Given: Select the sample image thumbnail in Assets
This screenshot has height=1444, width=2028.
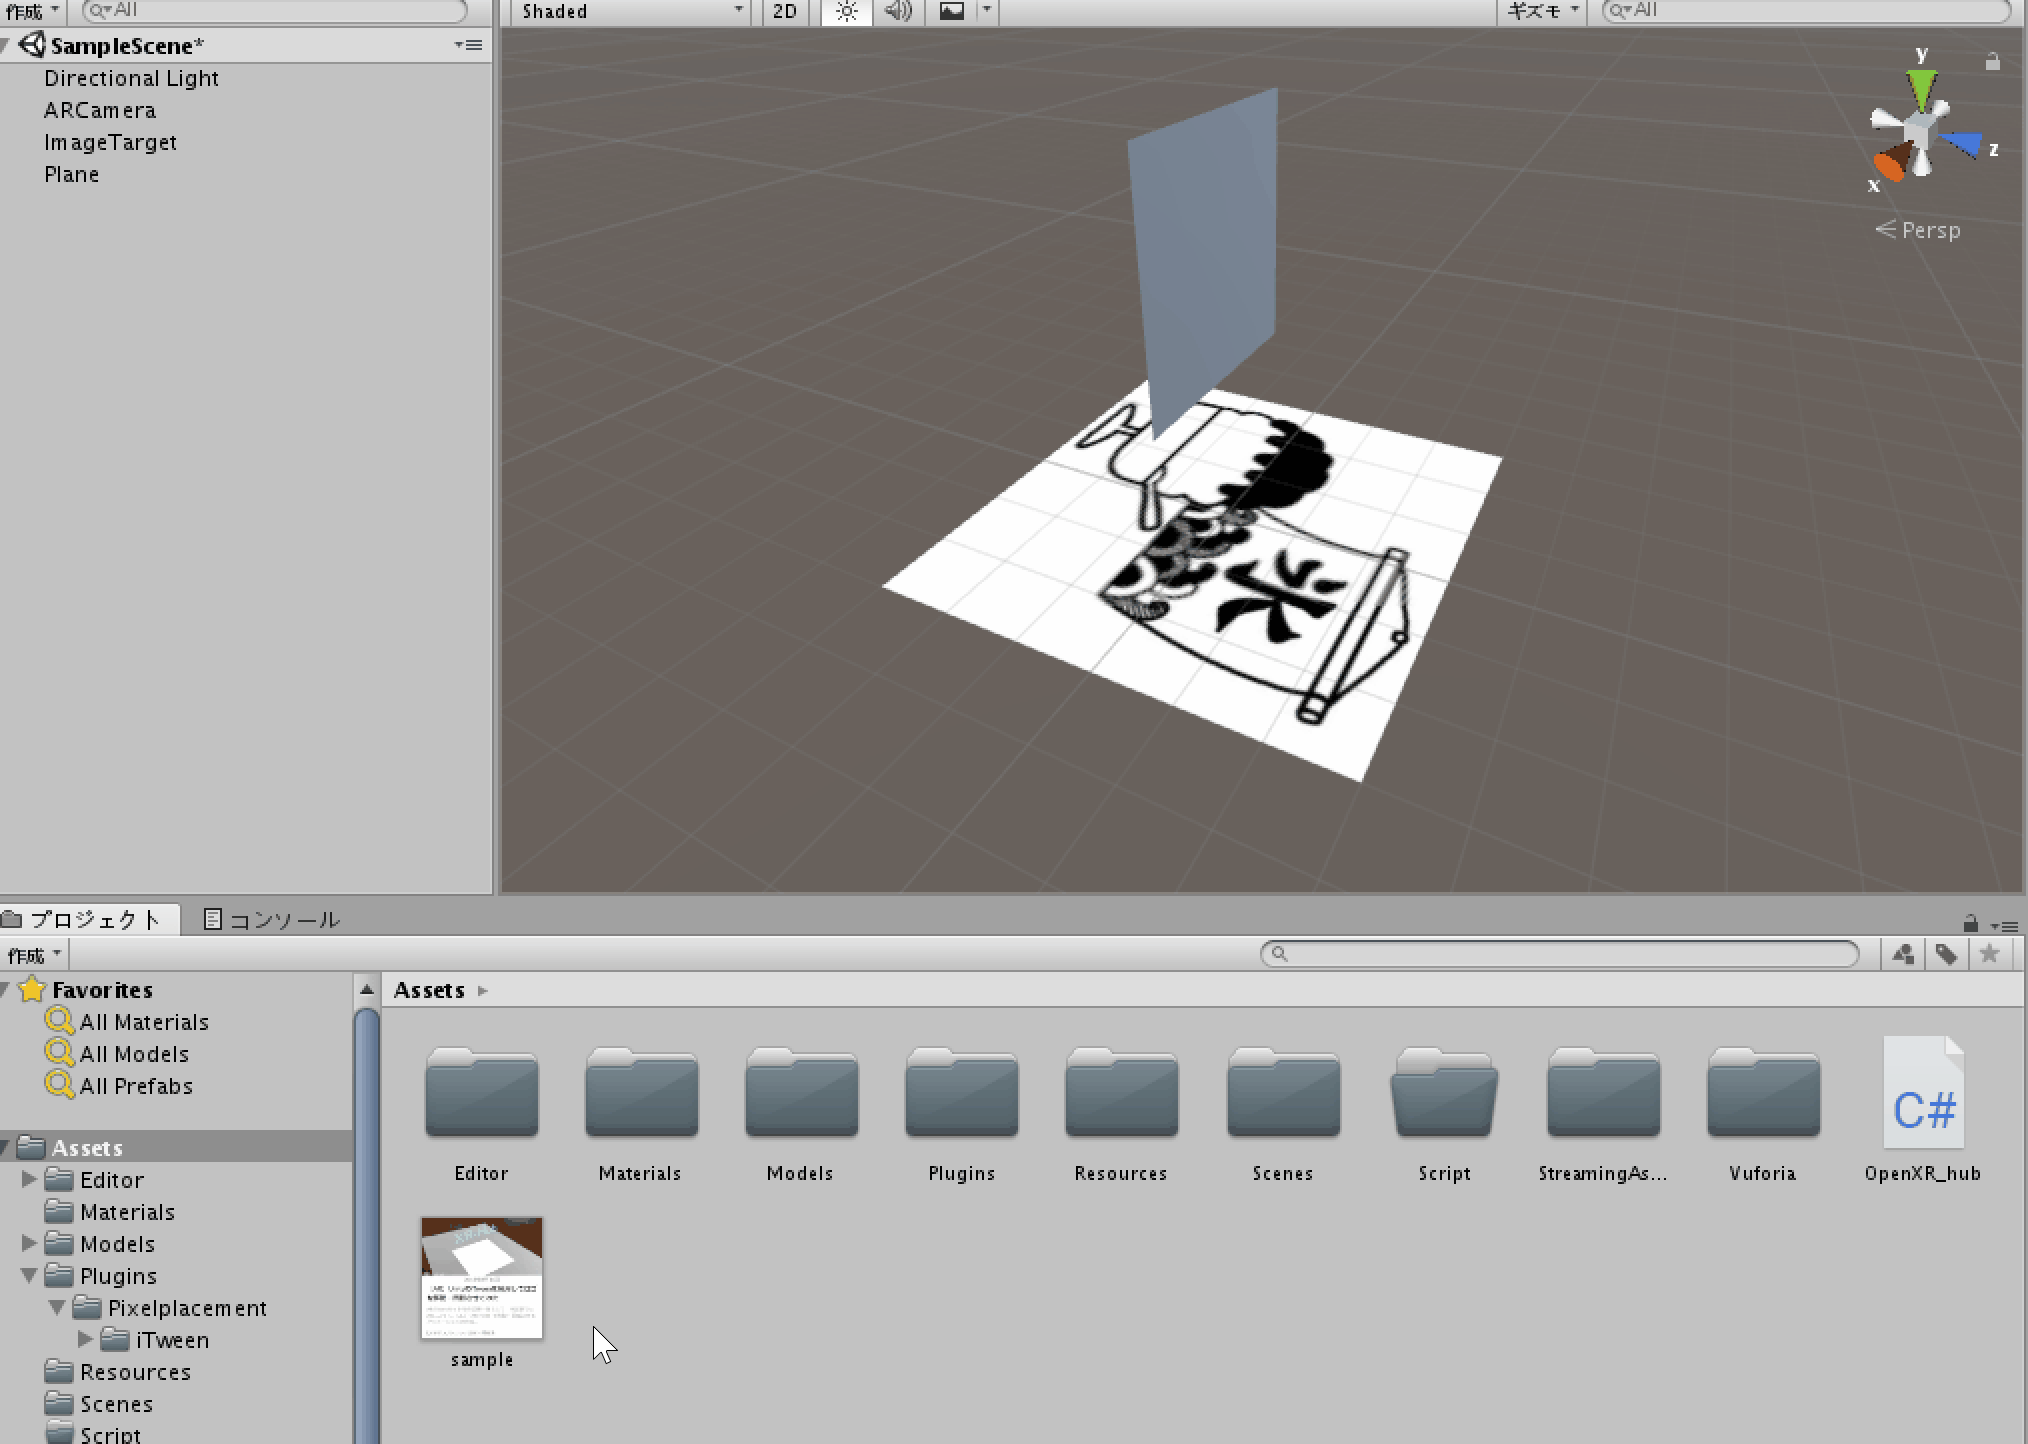Looking at the screenshot, I should click(481, 1277).
